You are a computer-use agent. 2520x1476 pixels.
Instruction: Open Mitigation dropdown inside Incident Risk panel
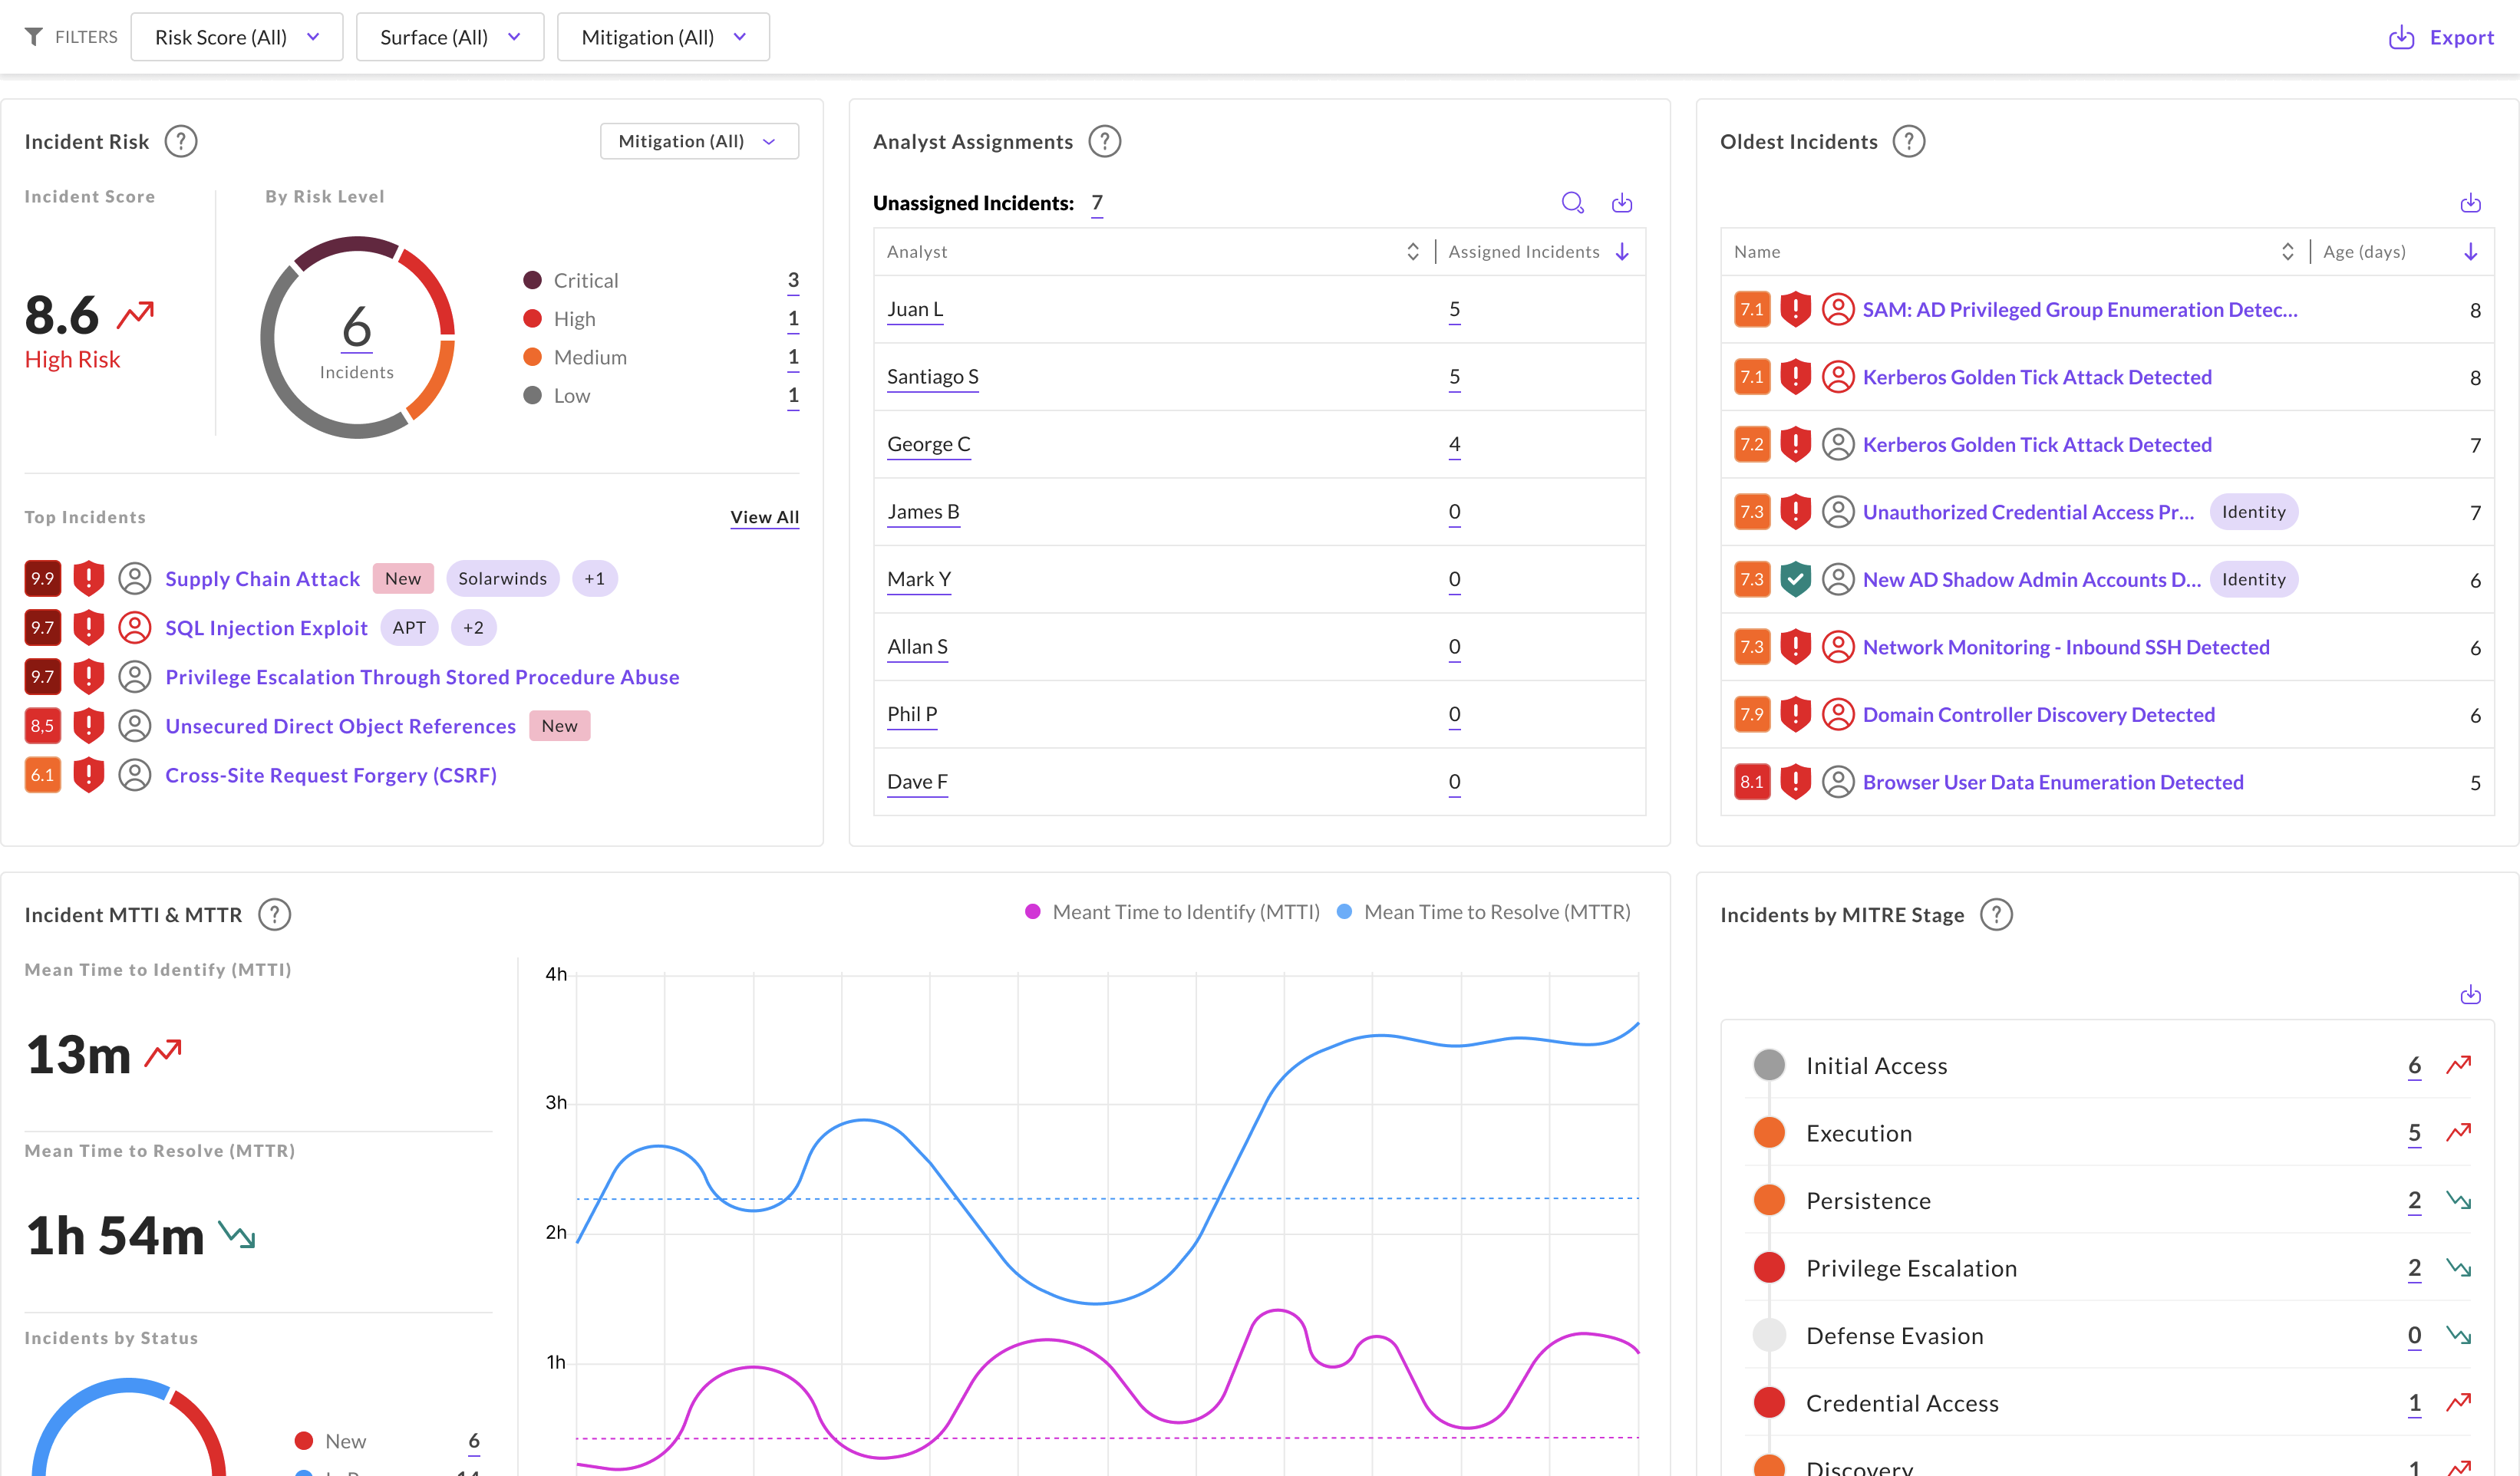pyautogui.click(x=698, y=141)
